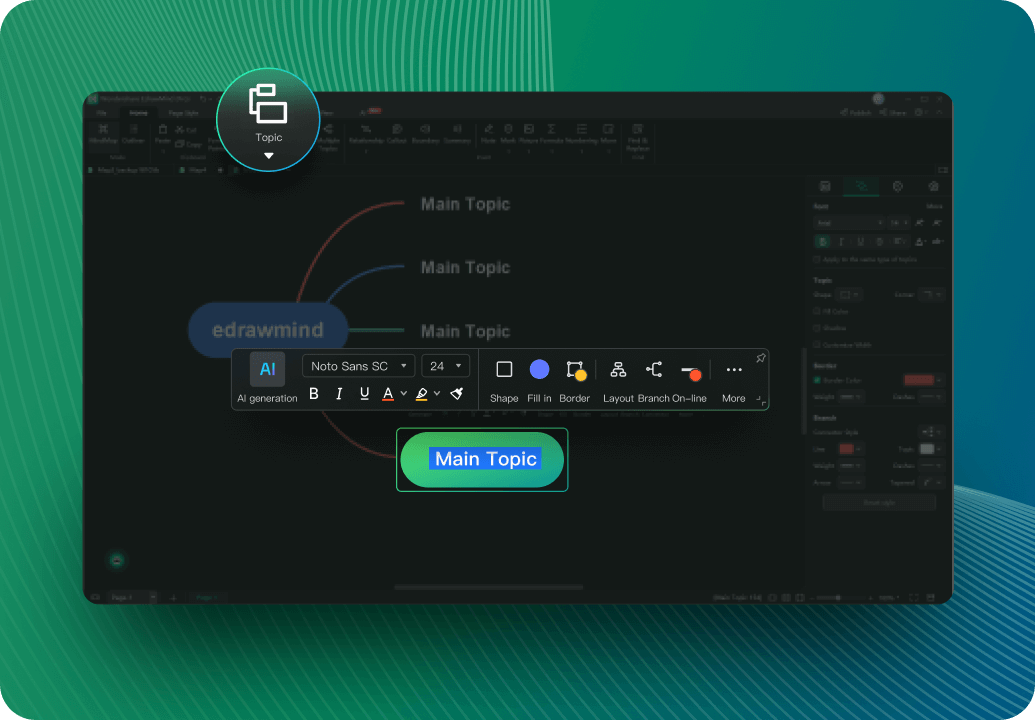
Task: Click the Mark tool in the ribbon
Action: [508, 134]
